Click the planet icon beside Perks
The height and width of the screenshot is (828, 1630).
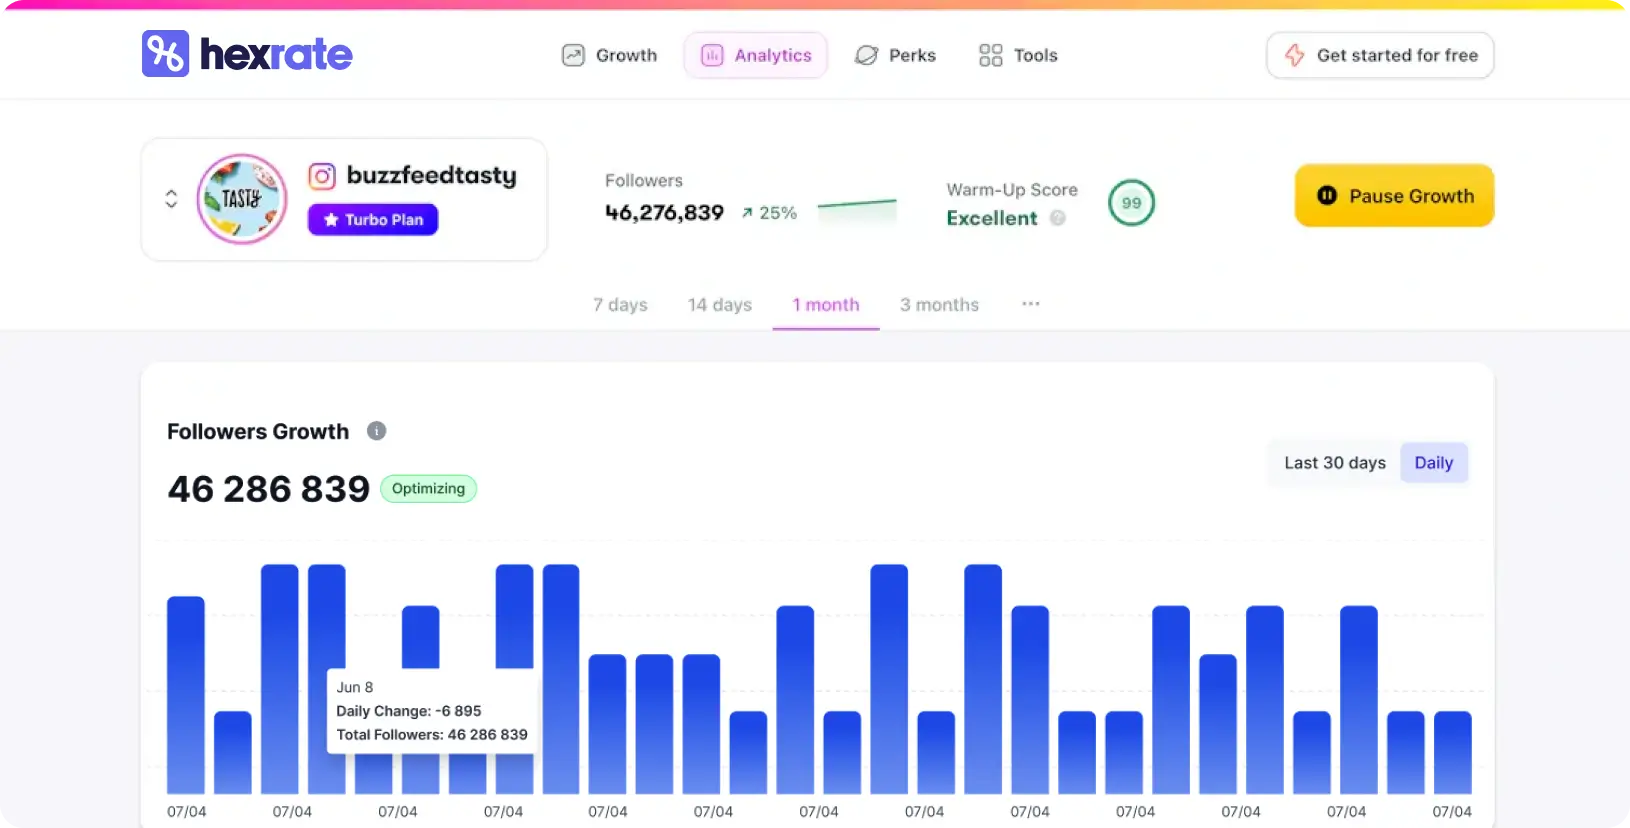[x=866, y=55]
